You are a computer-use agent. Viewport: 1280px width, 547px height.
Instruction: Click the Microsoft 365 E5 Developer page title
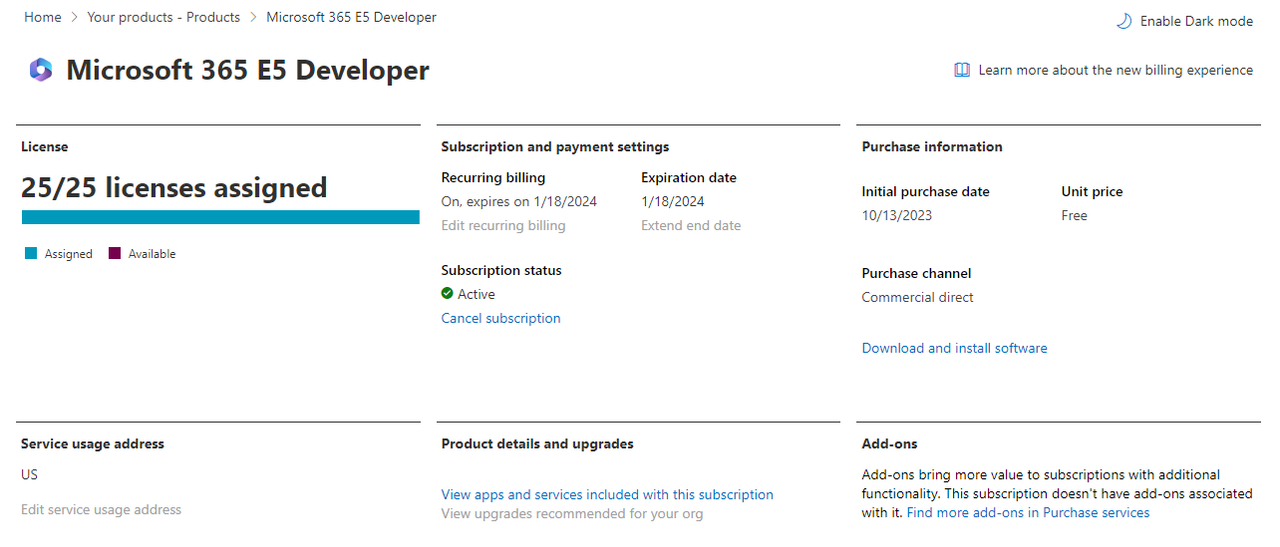click(248, 70)
